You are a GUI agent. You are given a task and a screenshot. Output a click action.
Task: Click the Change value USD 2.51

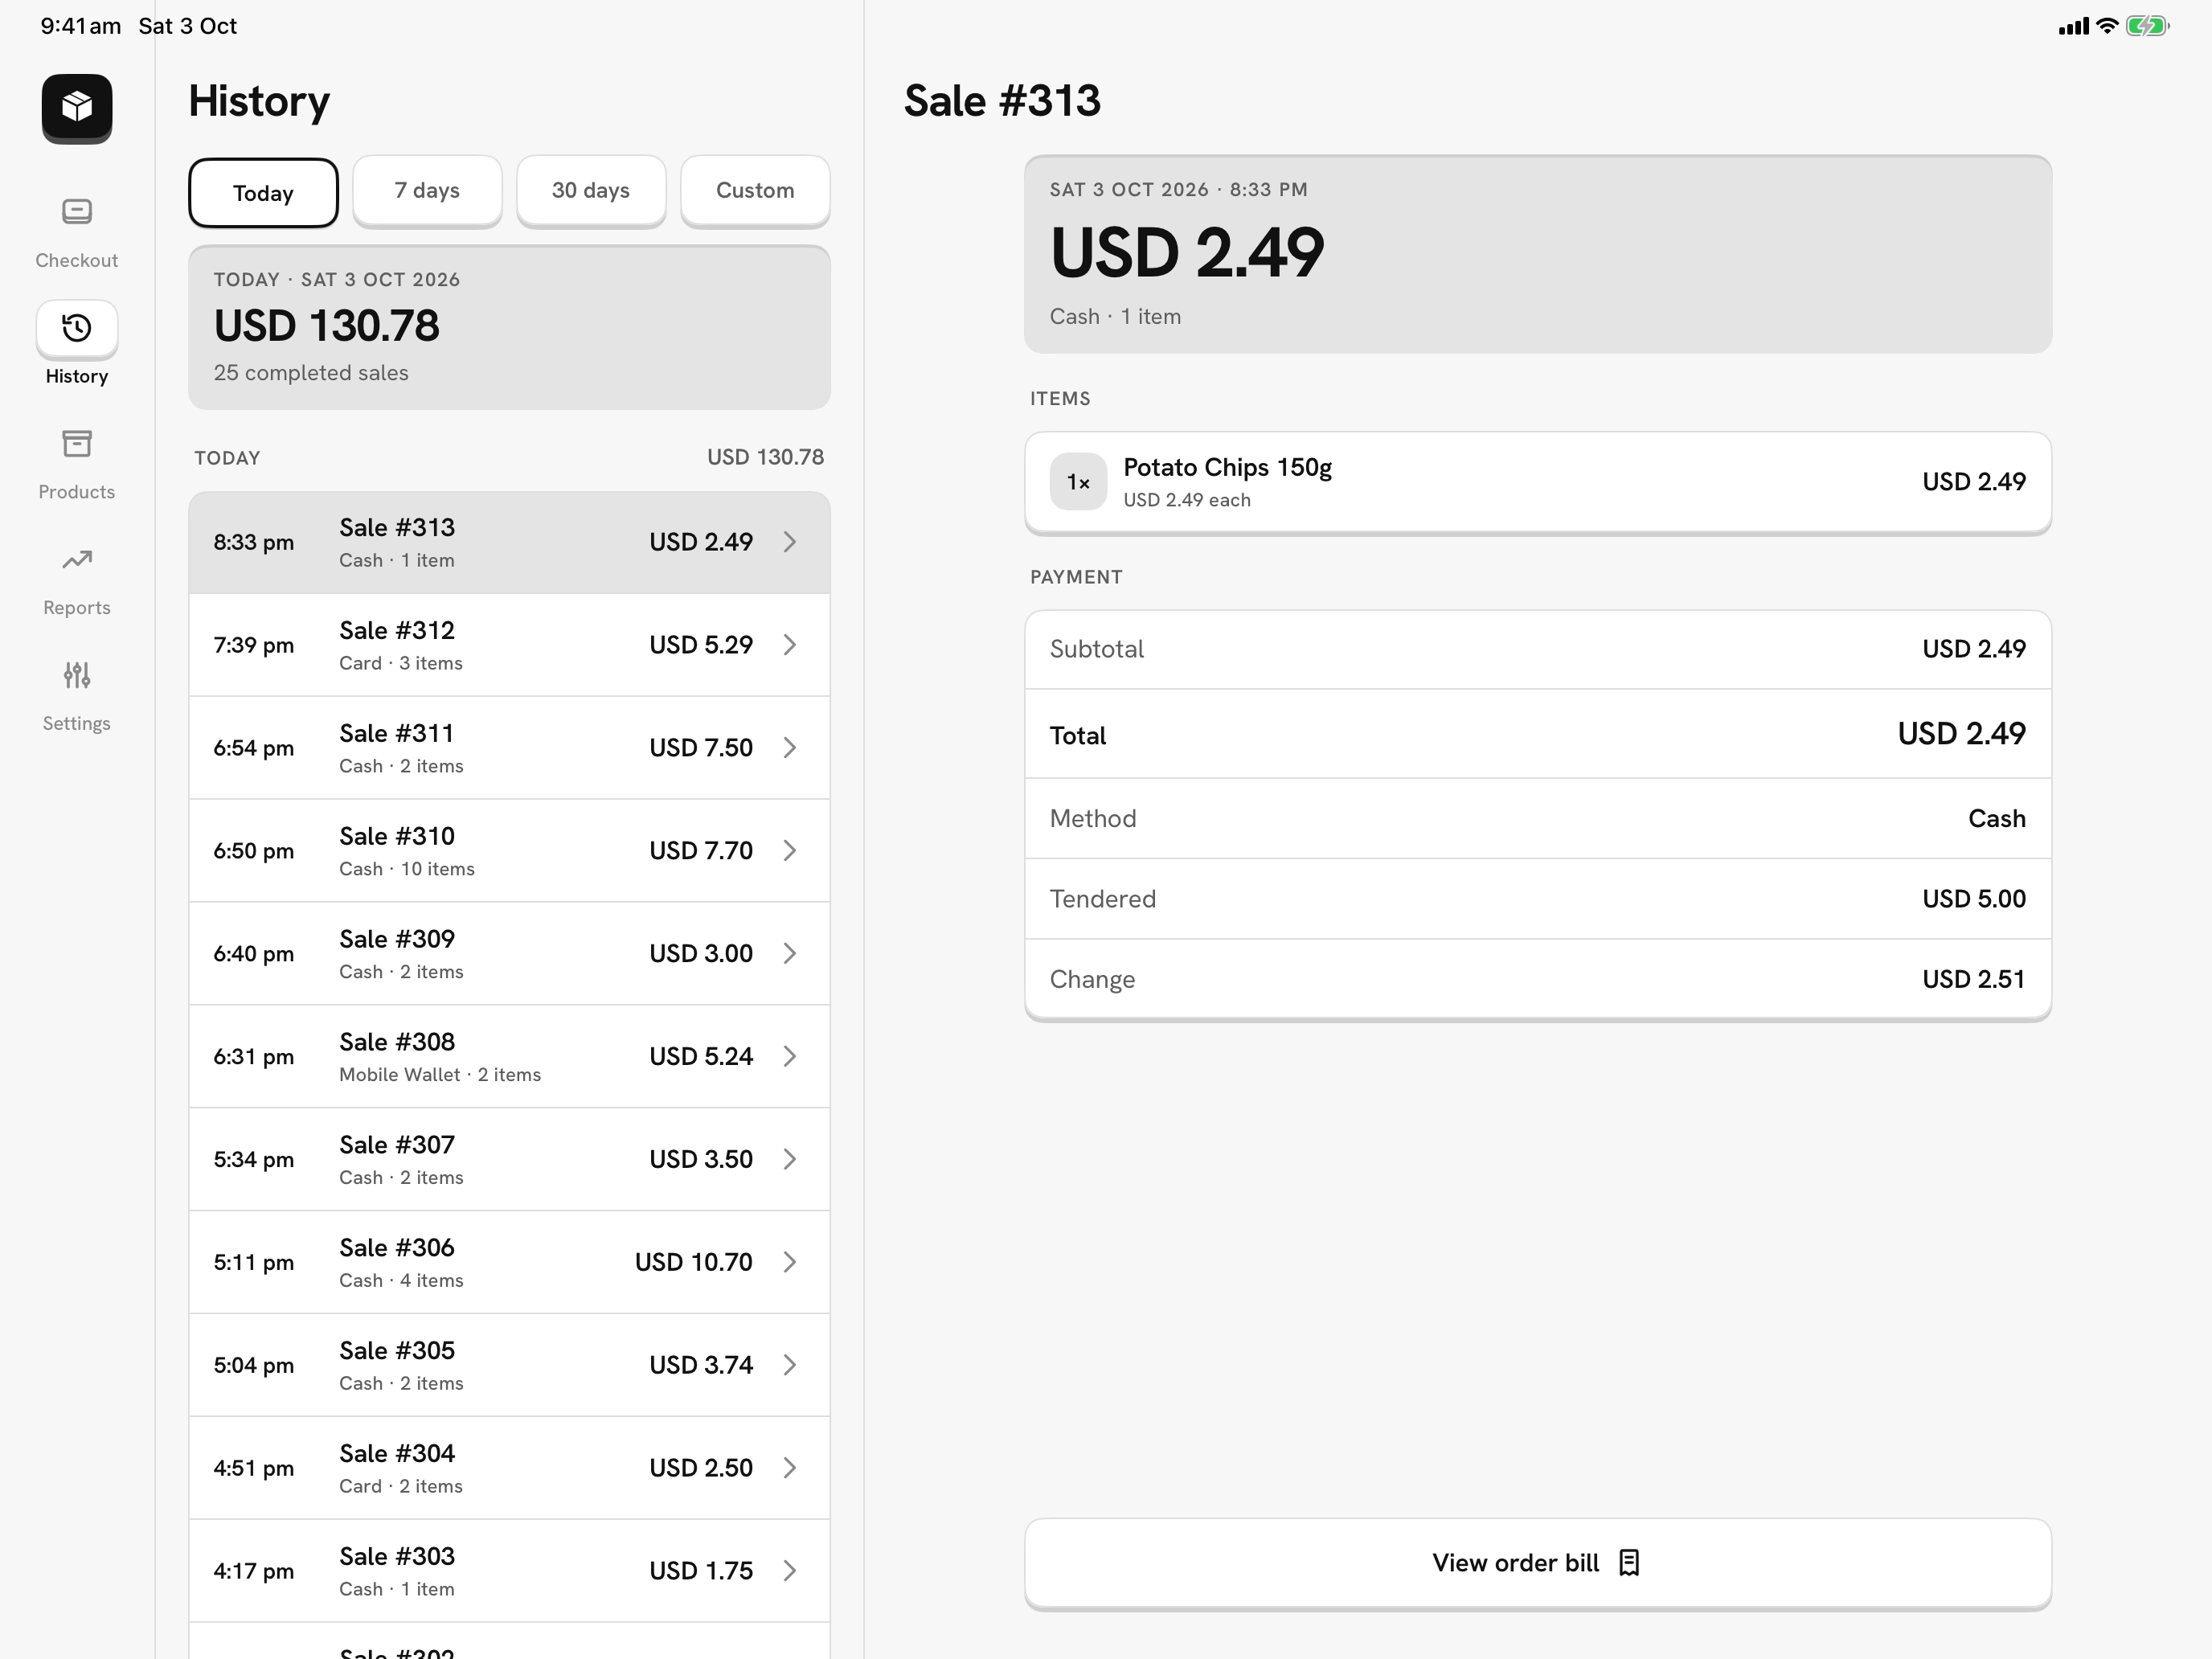1974,979
